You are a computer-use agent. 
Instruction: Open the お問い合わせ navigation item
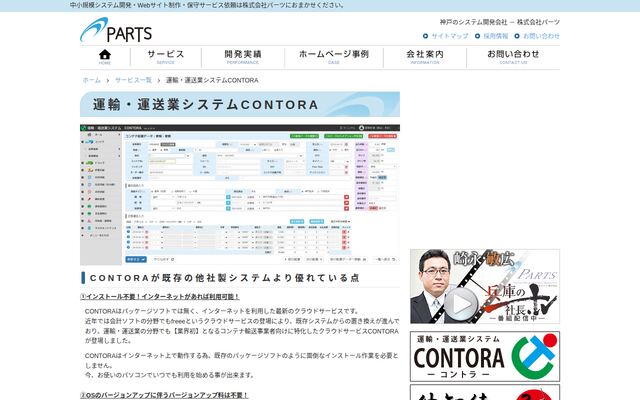tap(513, 57)
